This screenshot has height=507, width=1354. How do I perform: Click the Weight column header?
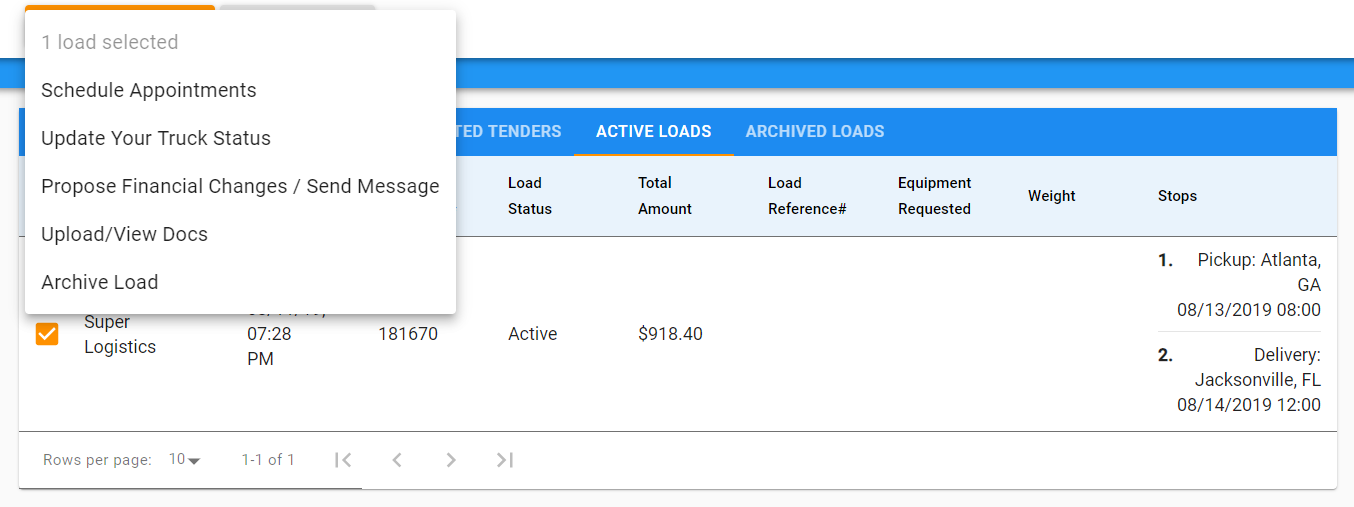(x=1052, y=196)
